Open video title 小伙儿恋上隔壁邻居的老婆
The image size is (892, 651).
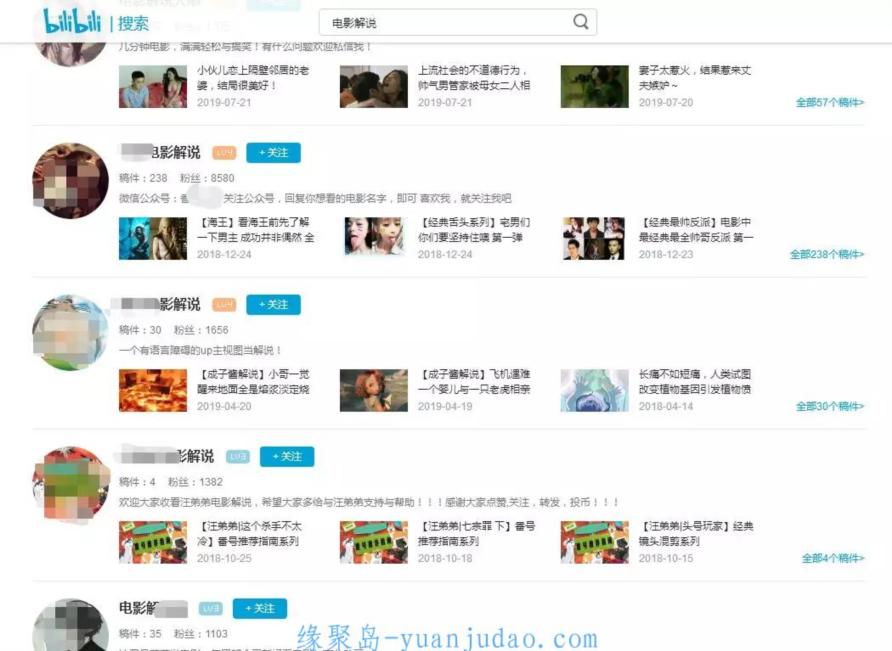(253, 77)
